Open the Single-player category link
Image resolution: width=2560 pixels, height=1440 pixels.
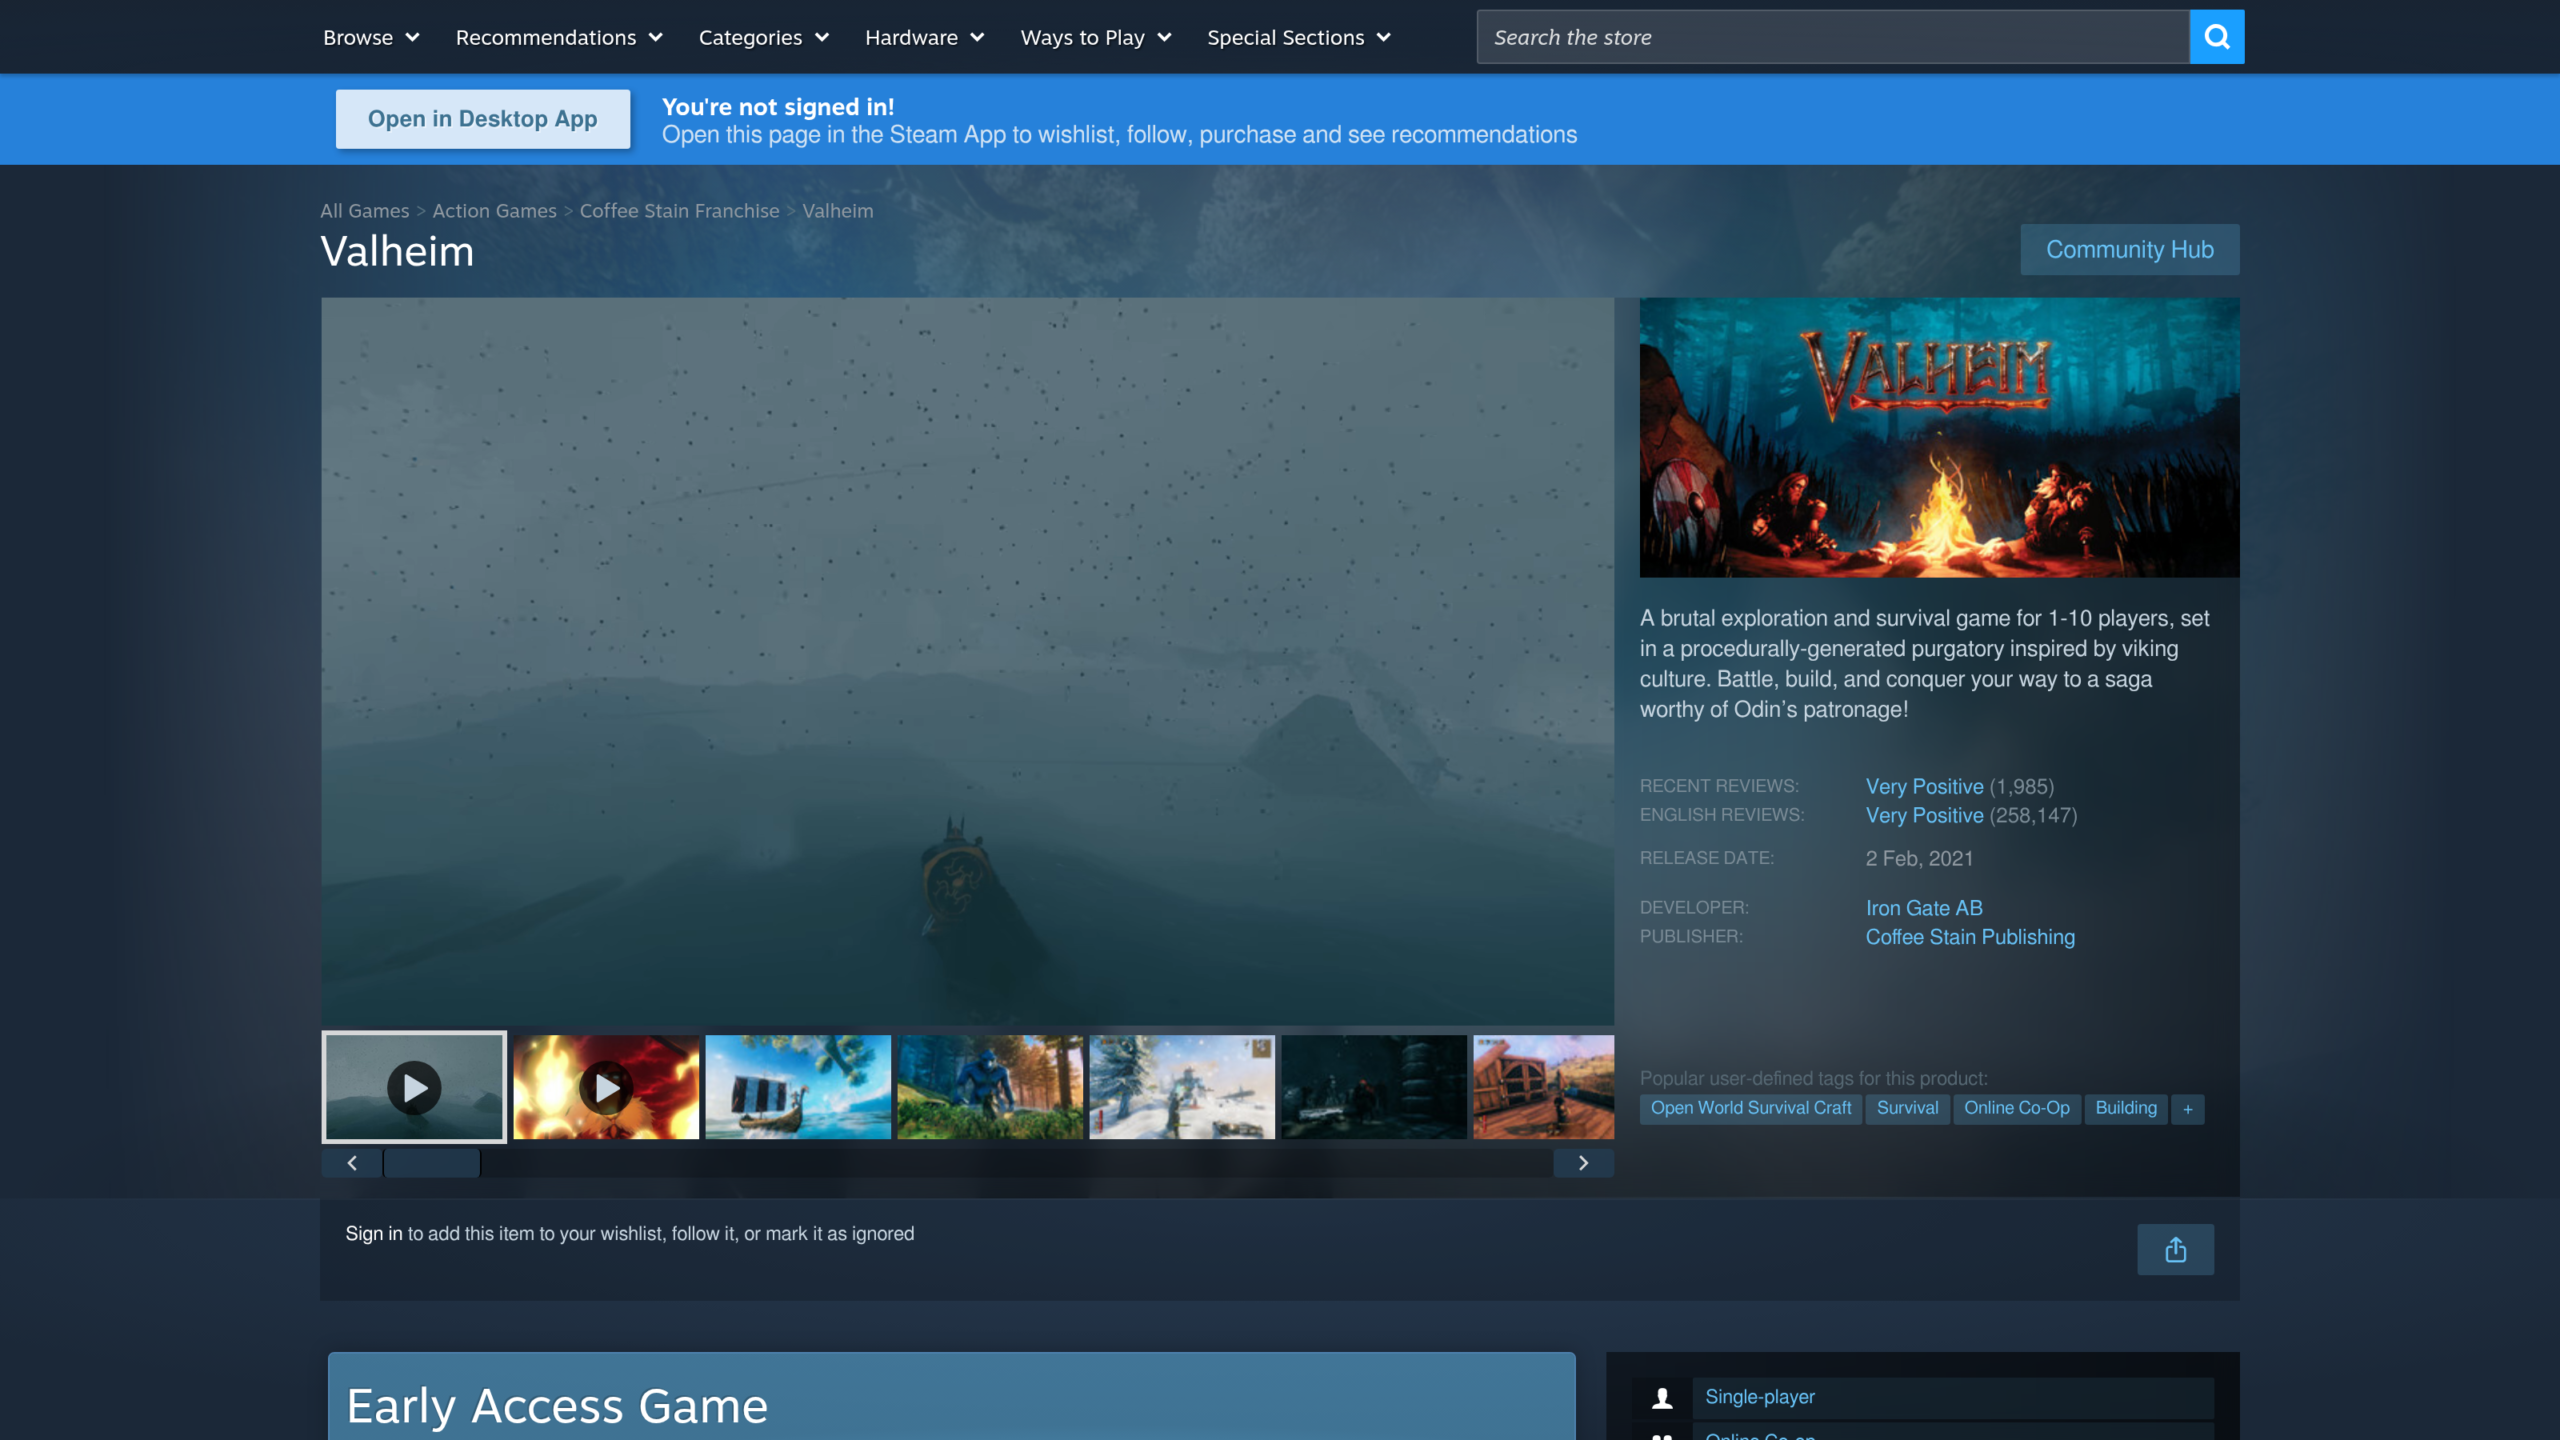(1760, 1397)
